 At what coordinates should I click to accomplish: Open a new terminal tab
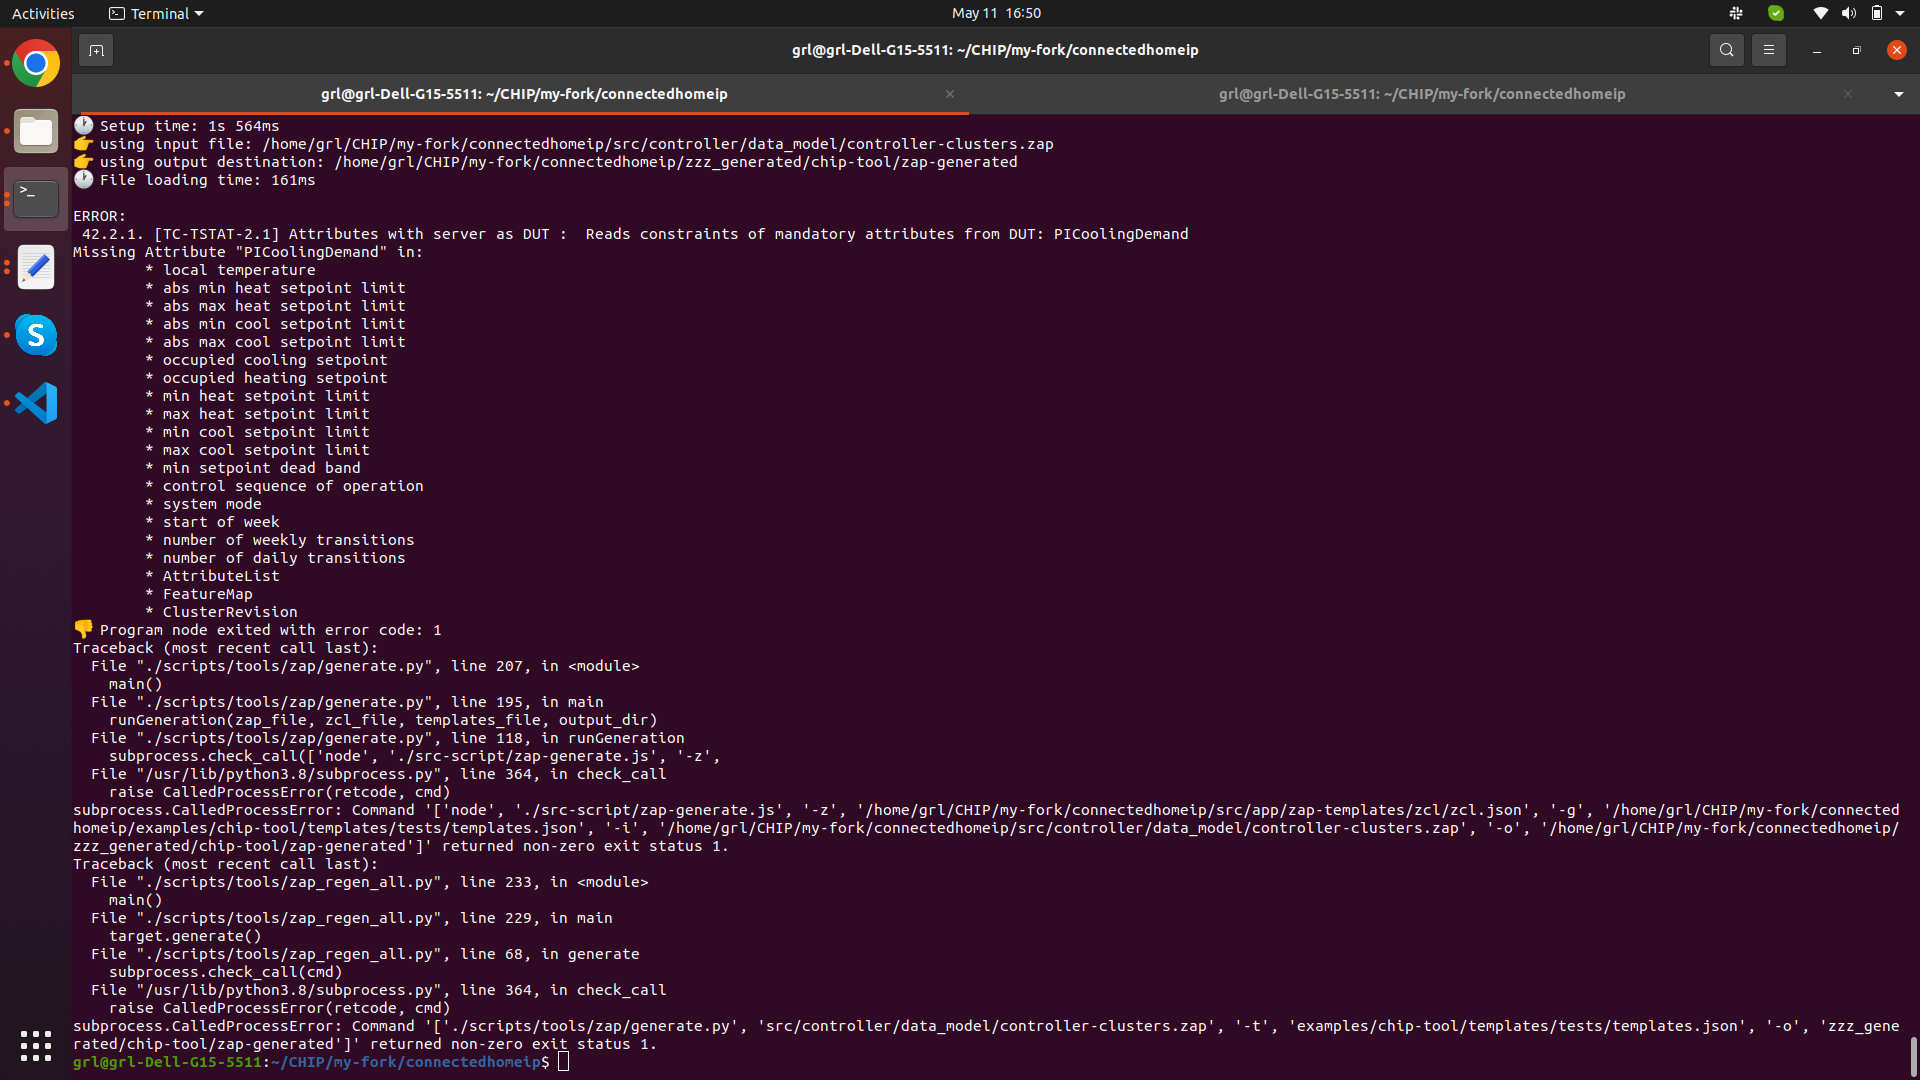(96, 49)
